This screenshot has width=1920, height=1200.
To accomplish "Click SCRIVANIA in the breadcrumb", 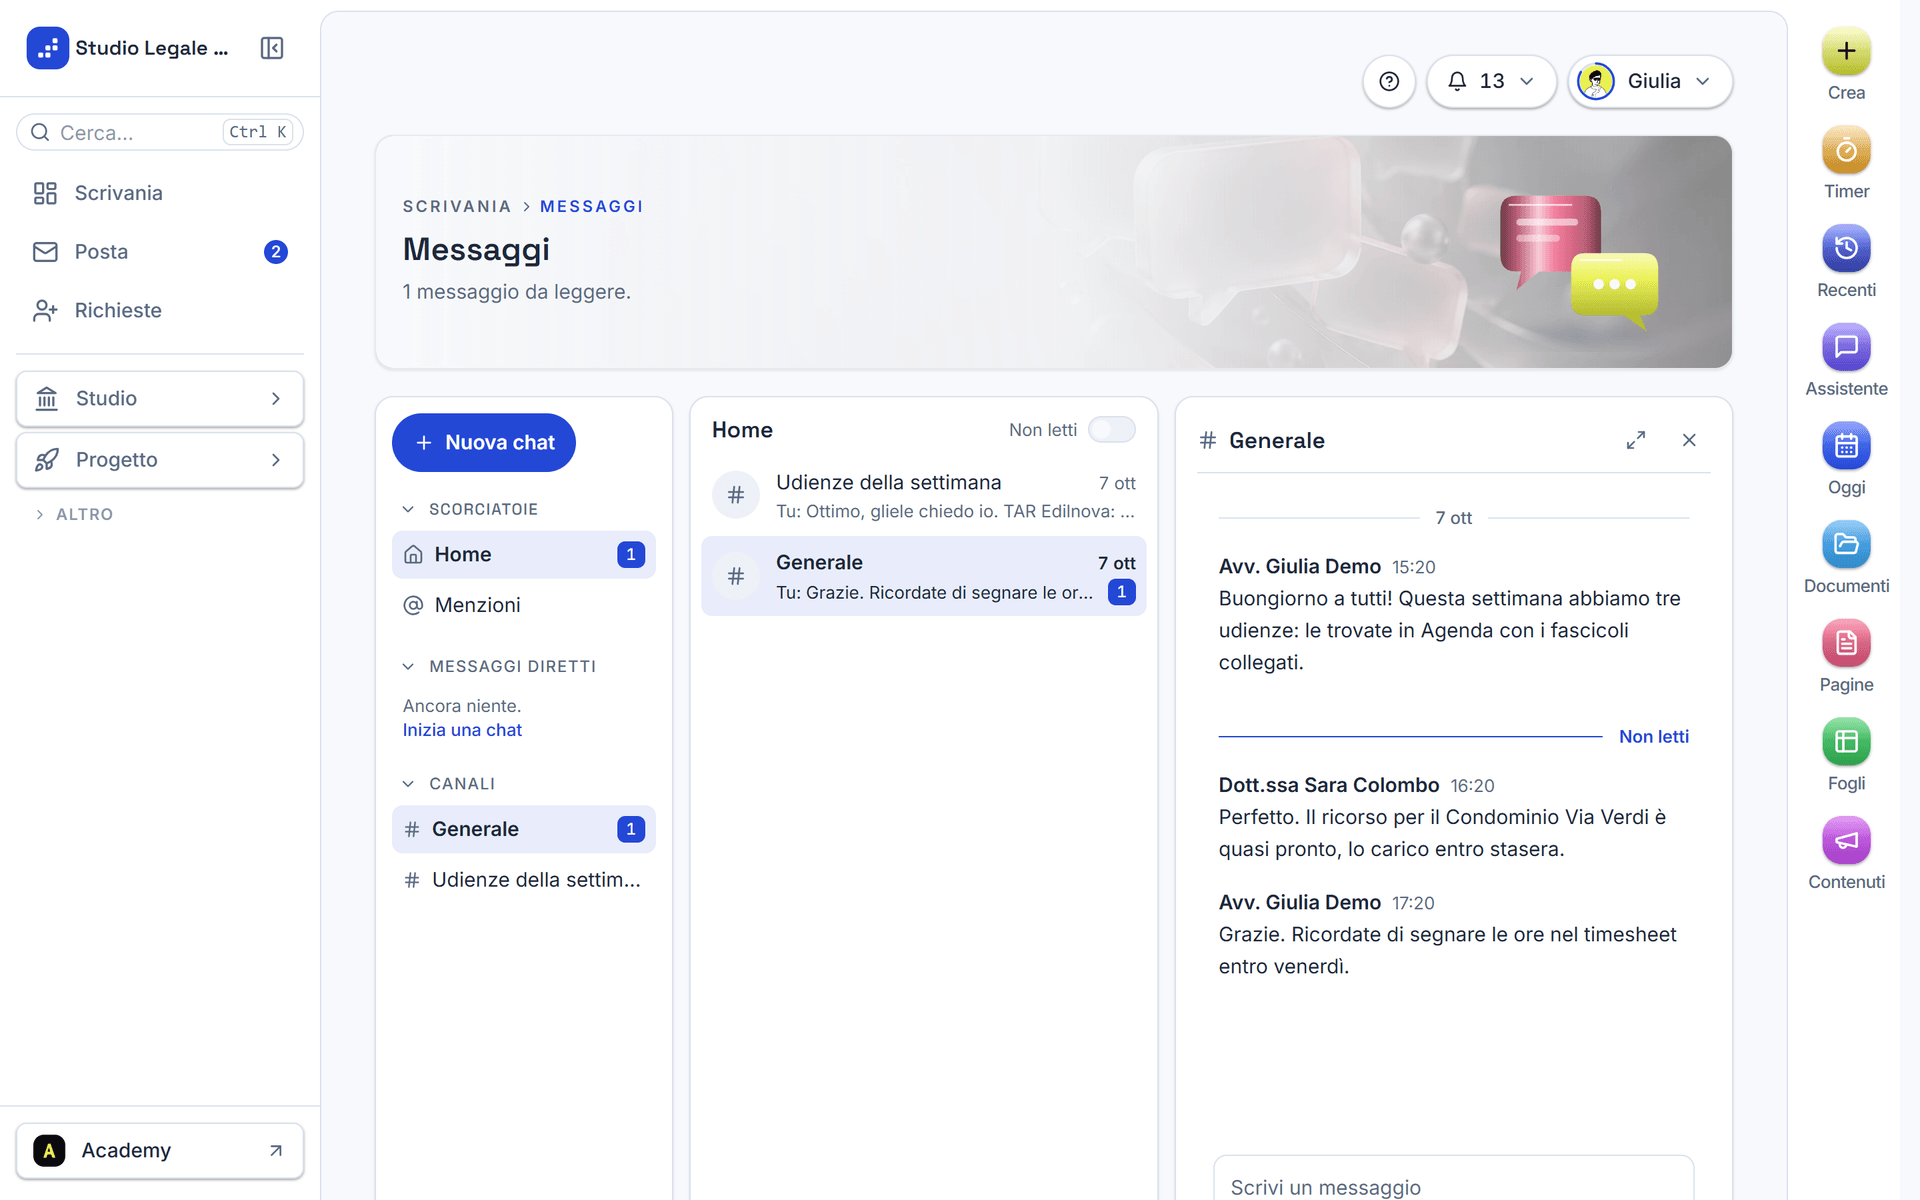I will [x=457, y=206].
